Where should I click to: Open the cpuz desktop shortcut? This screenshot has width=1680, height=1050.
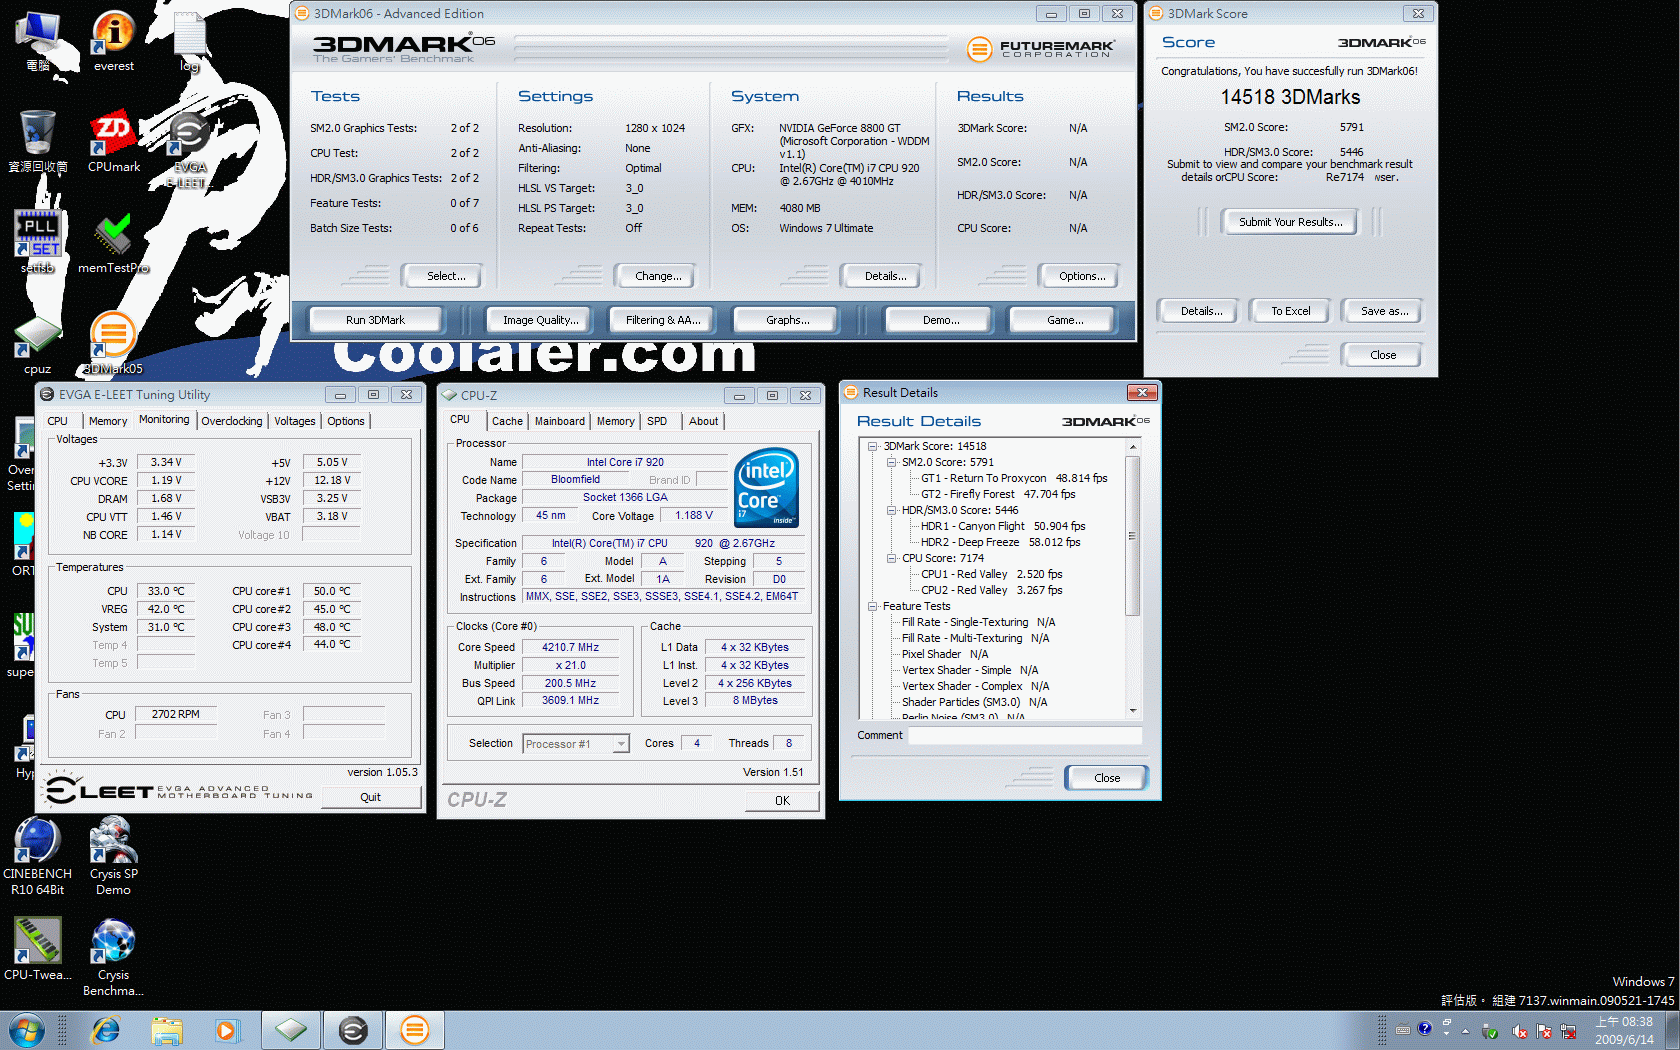tap(38, 345)
